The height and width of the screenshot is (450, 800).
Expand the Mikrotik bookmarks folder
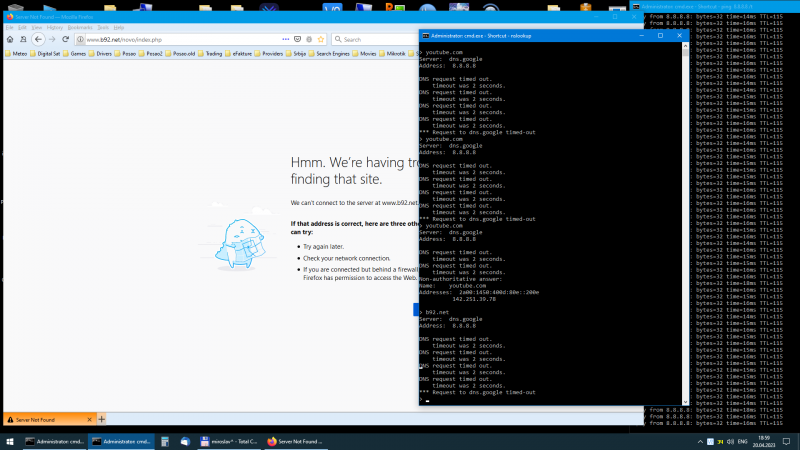[x=392, y=54]
